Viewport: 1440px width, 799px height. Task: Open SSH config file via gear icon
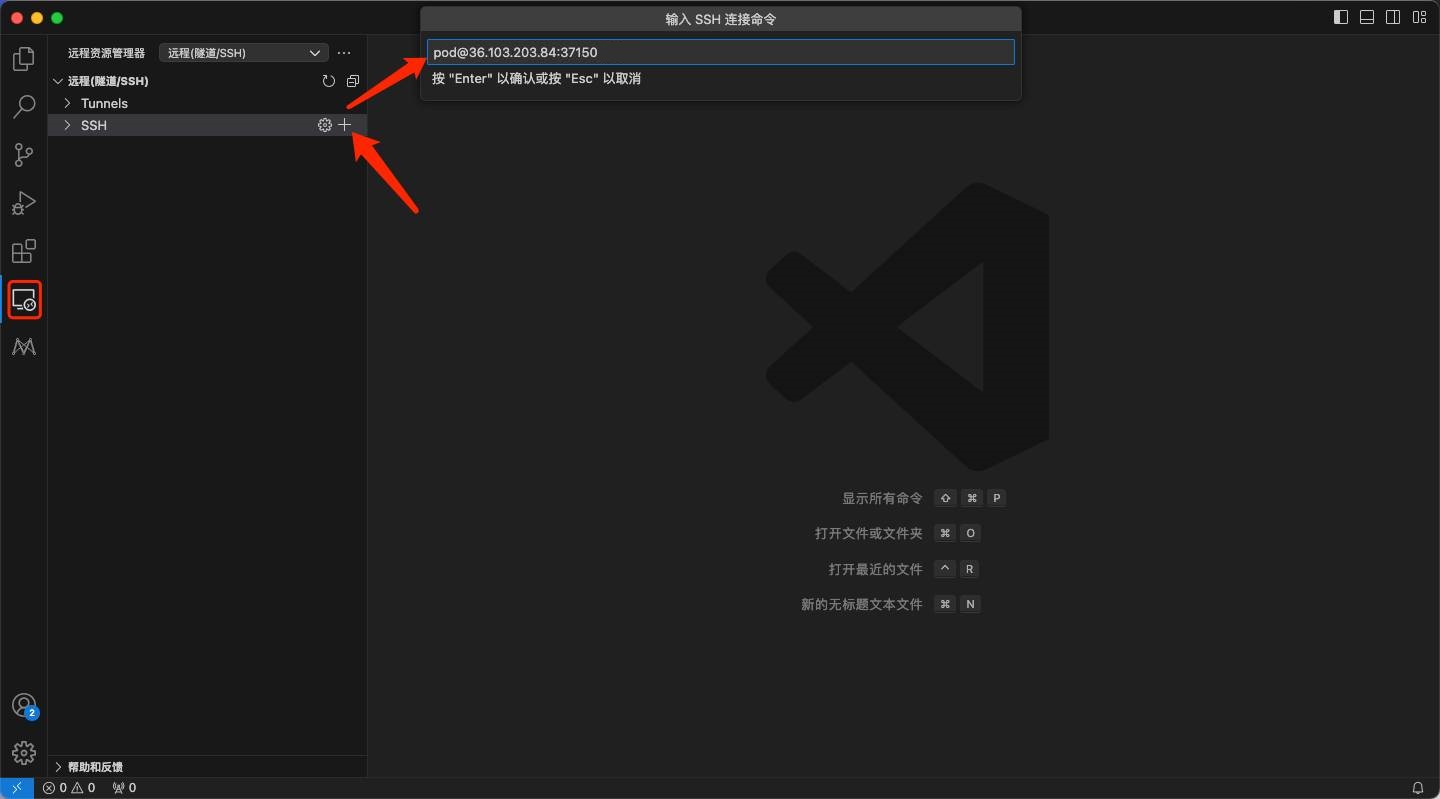point(324,125)
